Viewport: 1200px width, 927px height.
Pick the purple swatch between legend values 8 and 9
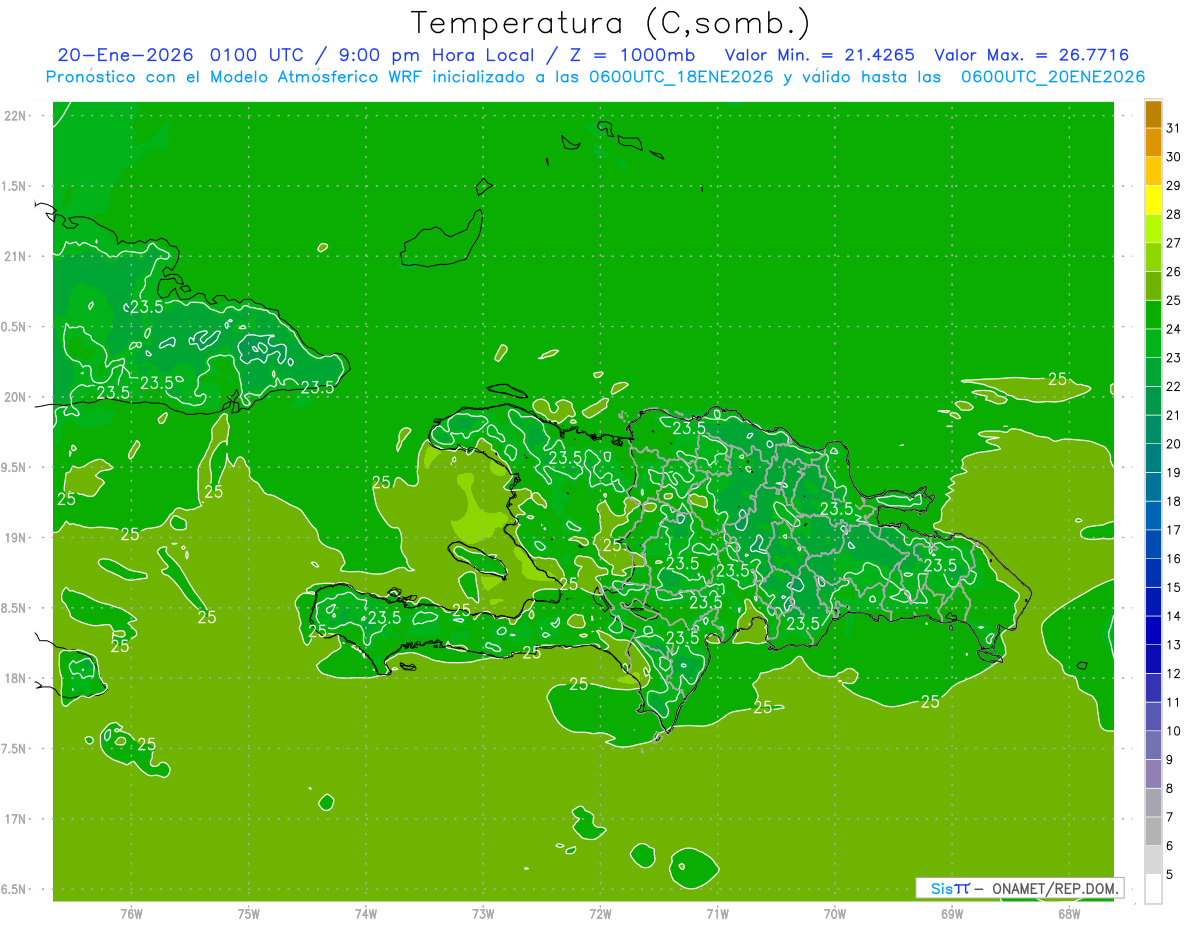click(x=1153, y=774)
